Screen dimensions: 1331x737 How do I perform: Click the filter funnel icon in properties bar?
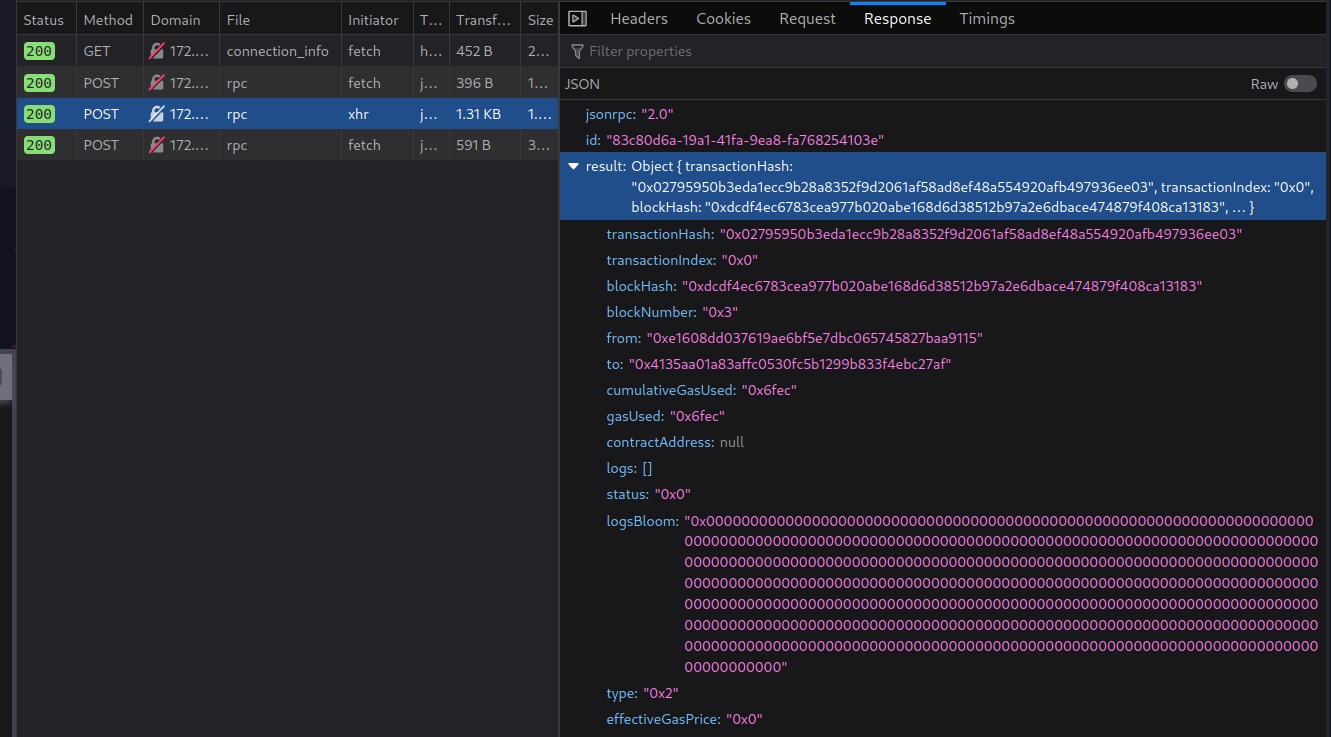(576, 51)
